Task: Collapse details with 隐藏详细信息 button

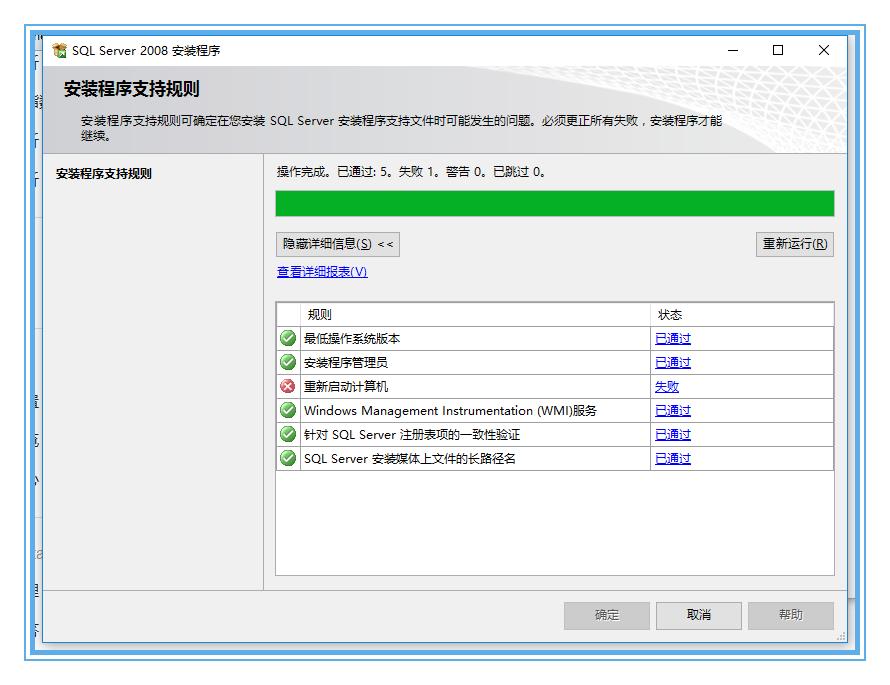Action: coord(336,244)
